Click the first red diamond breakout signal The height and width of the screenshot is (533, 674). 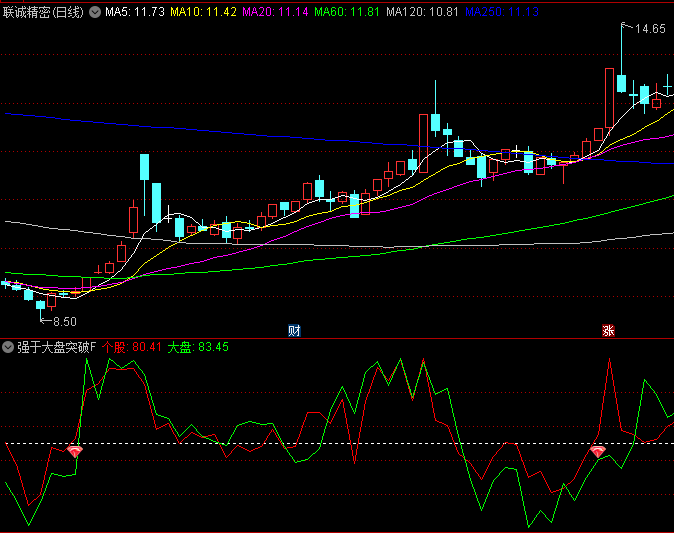coord(75,451)
